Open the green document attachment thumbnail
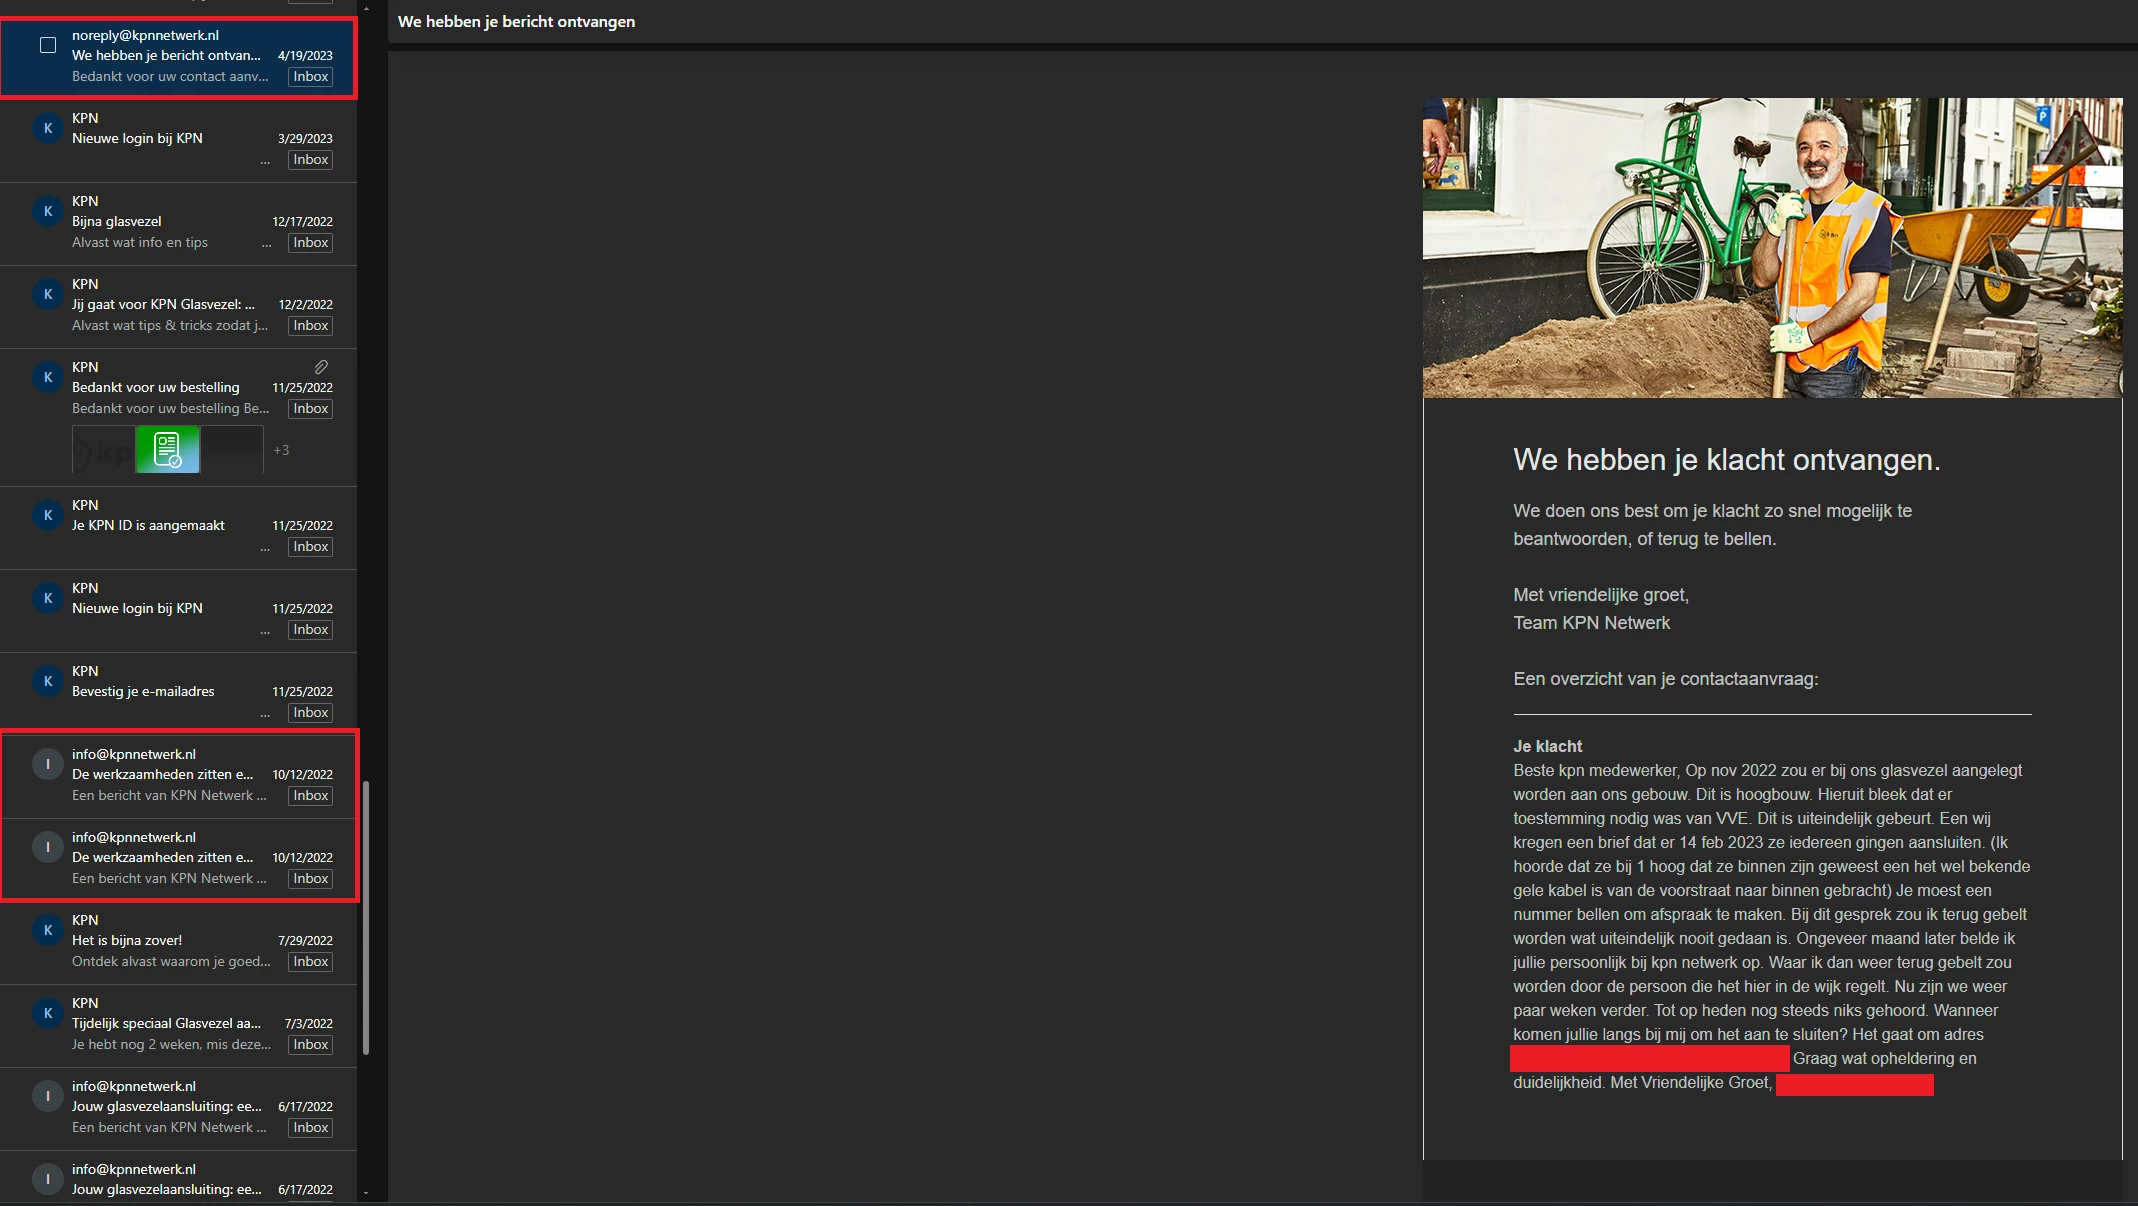This screenshot has width=2138, height=1206. (x=167, y=450)
